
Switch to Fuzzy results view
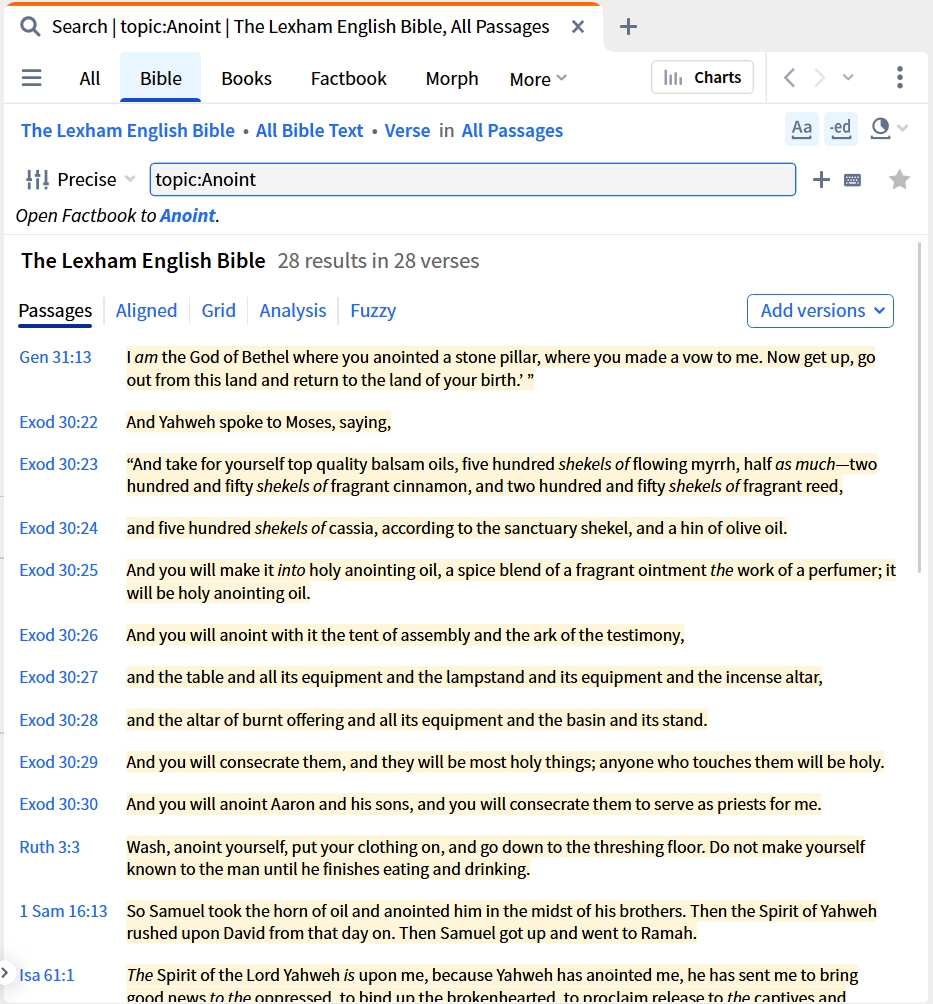(373, 311)
